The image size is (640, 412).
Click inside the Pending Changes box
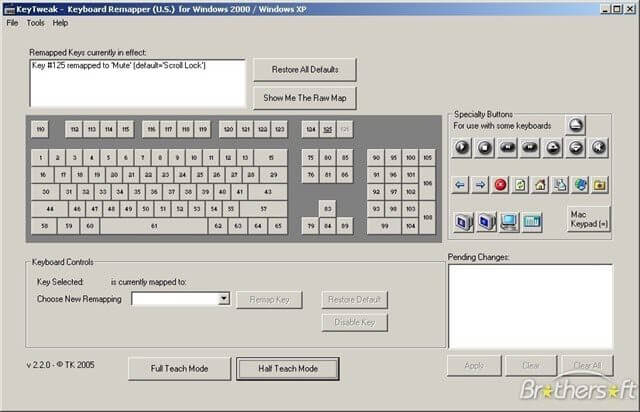pos(531,307)
